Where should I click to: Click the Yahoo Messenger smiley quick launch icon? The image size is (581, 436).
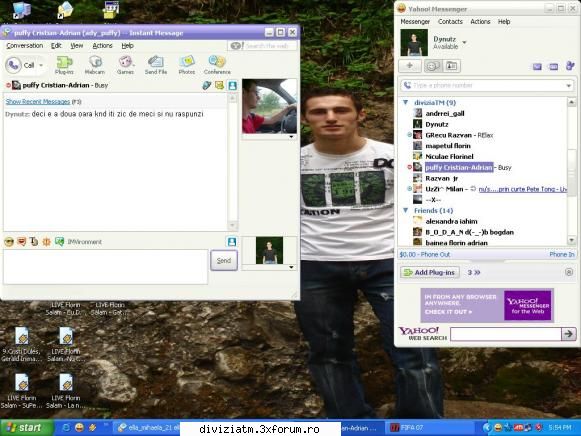79,427
